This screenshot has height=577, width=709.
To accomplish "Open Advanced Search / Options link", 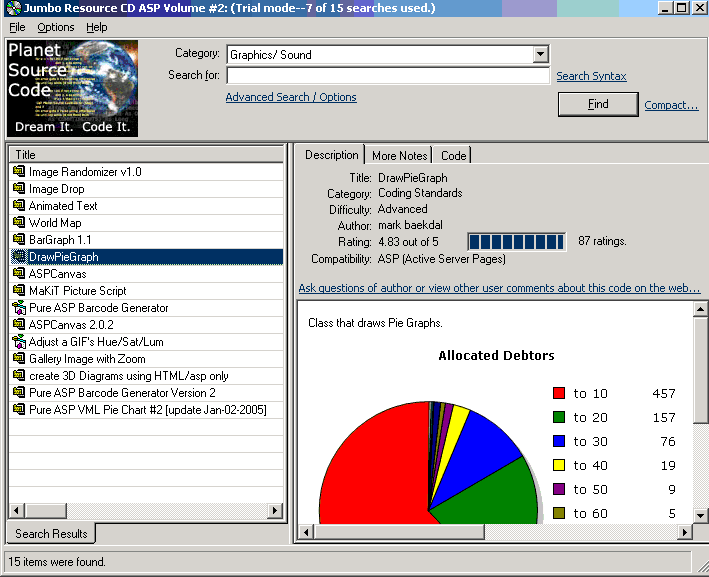I will (x=291, y=97).
